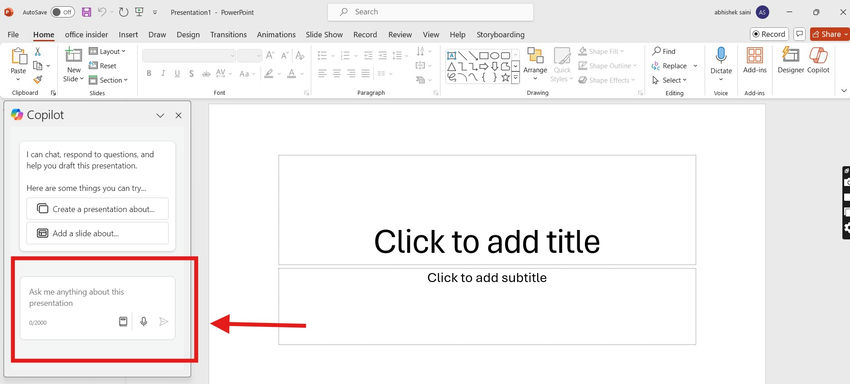Start slideshow from beginning icon in title bar
Screen dimensions: 850x384
coord(139,12)
